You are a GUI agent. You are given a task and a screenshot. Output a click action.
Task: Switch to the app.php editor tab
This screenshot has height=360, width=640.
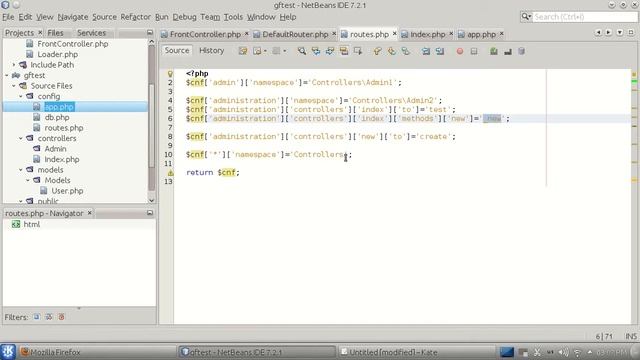tap(481, 34)
